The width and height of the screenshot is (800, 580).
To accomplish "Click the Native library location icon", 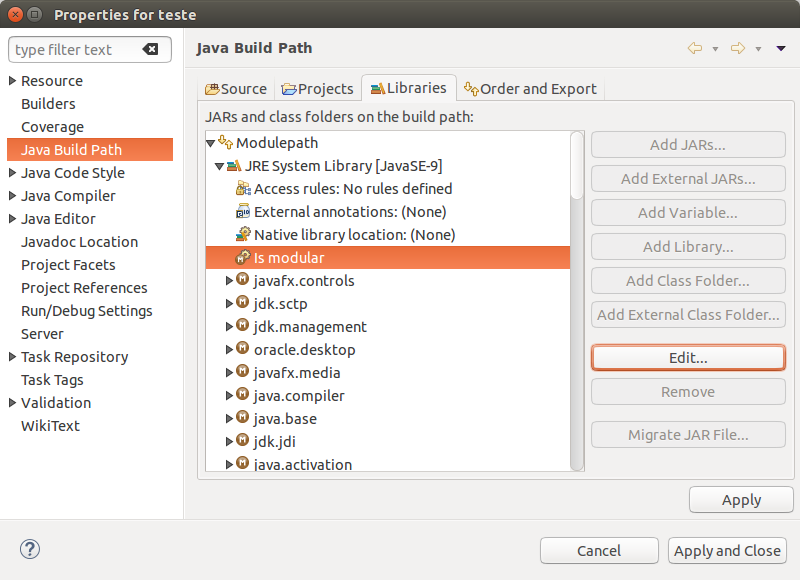I will click(243, 234).
